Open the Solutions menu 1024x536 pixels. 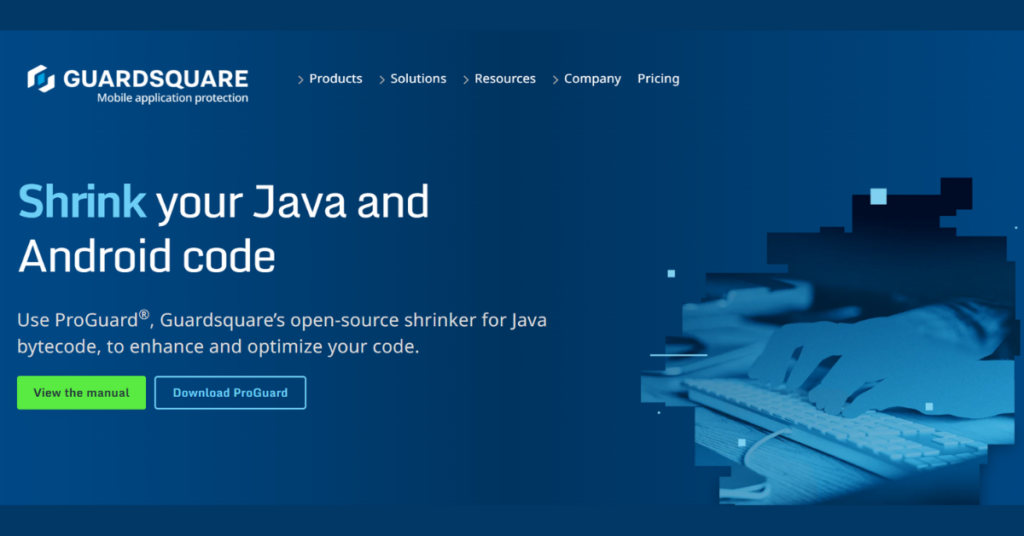[x=418, y=78]
